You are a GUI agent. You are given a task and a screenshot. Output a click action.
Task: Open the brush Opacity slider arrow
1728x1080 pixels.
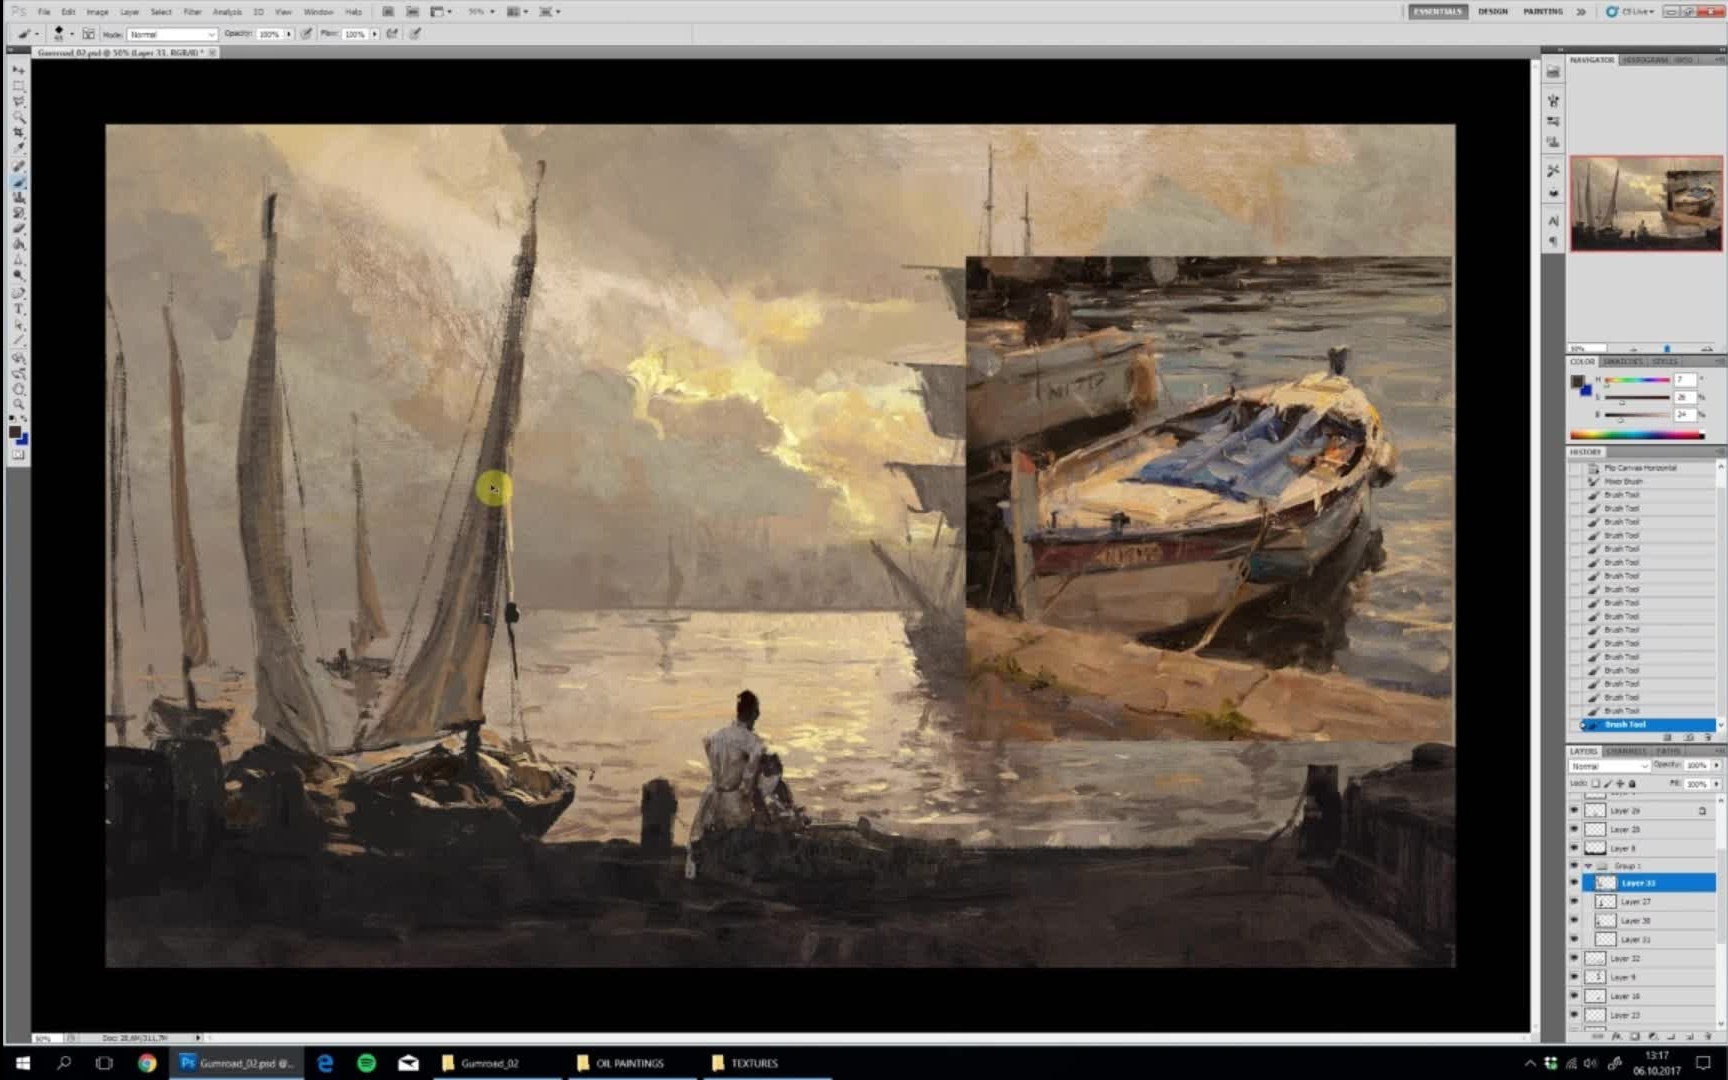point(289,34)
